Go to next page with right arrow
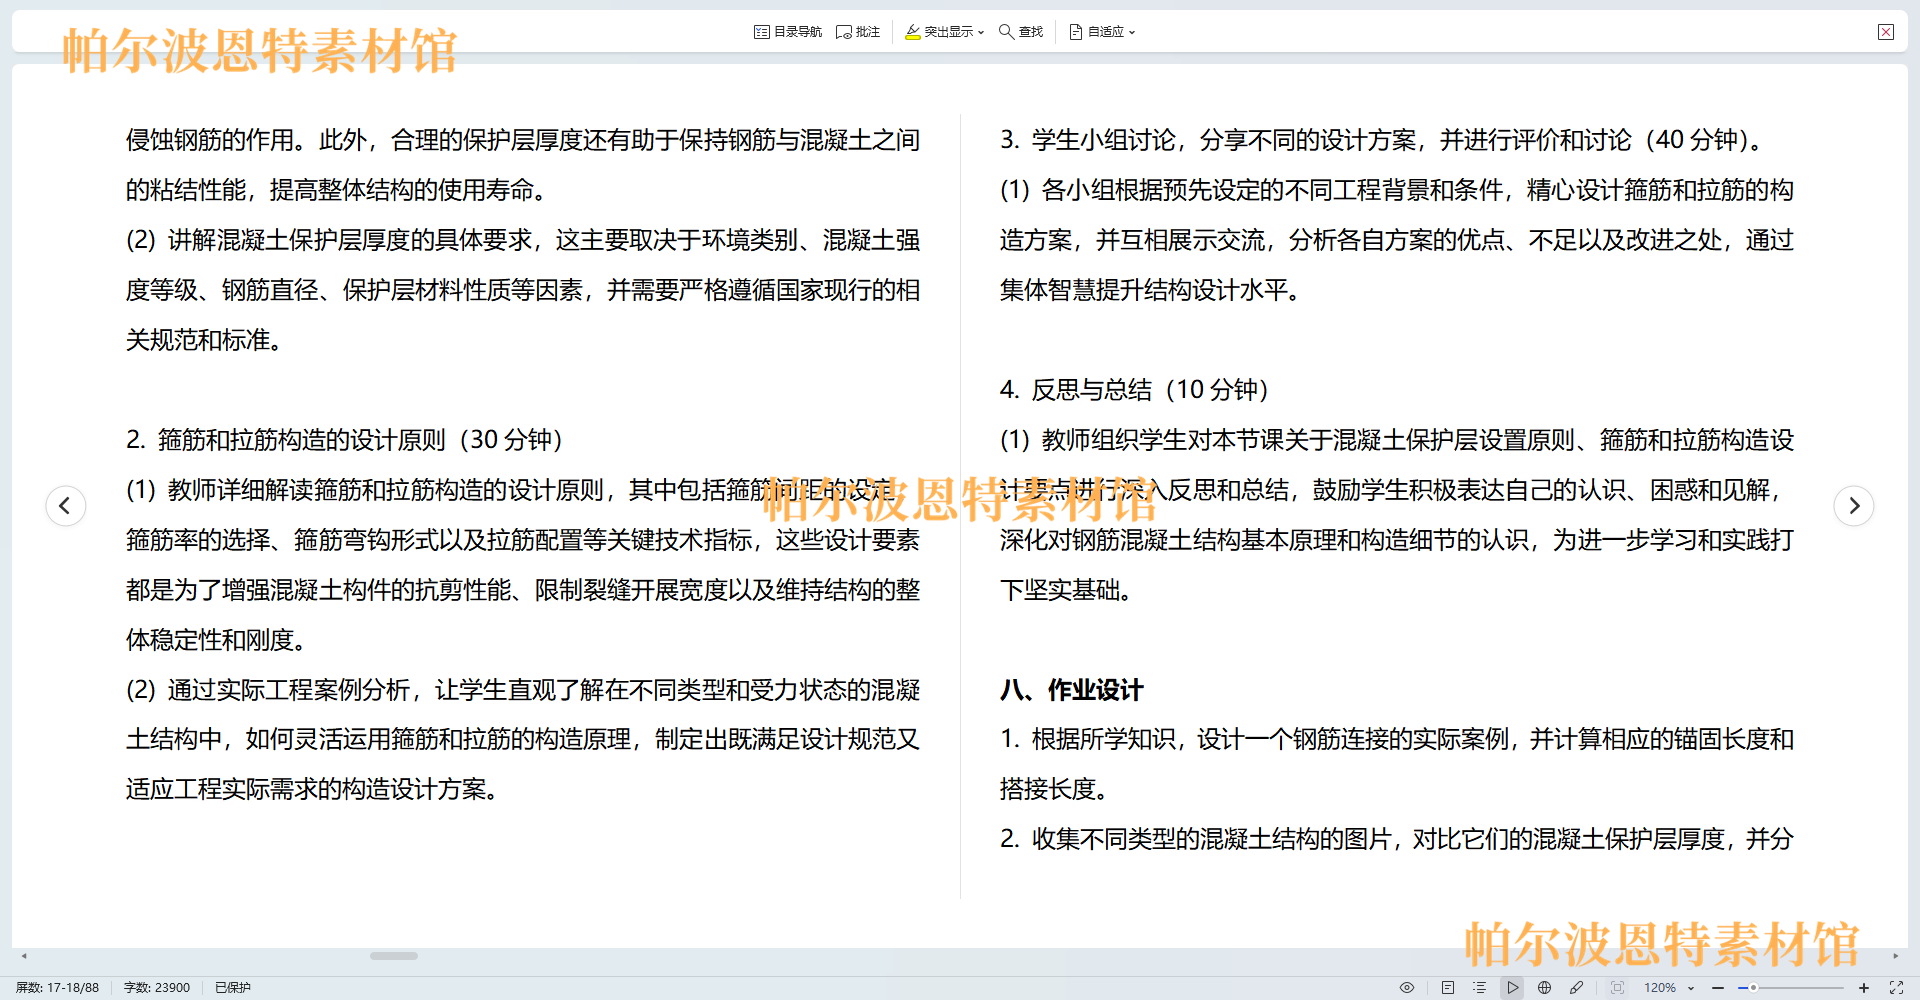1920x1000 pixels. pyautogui.click(x=1854, y=505)
